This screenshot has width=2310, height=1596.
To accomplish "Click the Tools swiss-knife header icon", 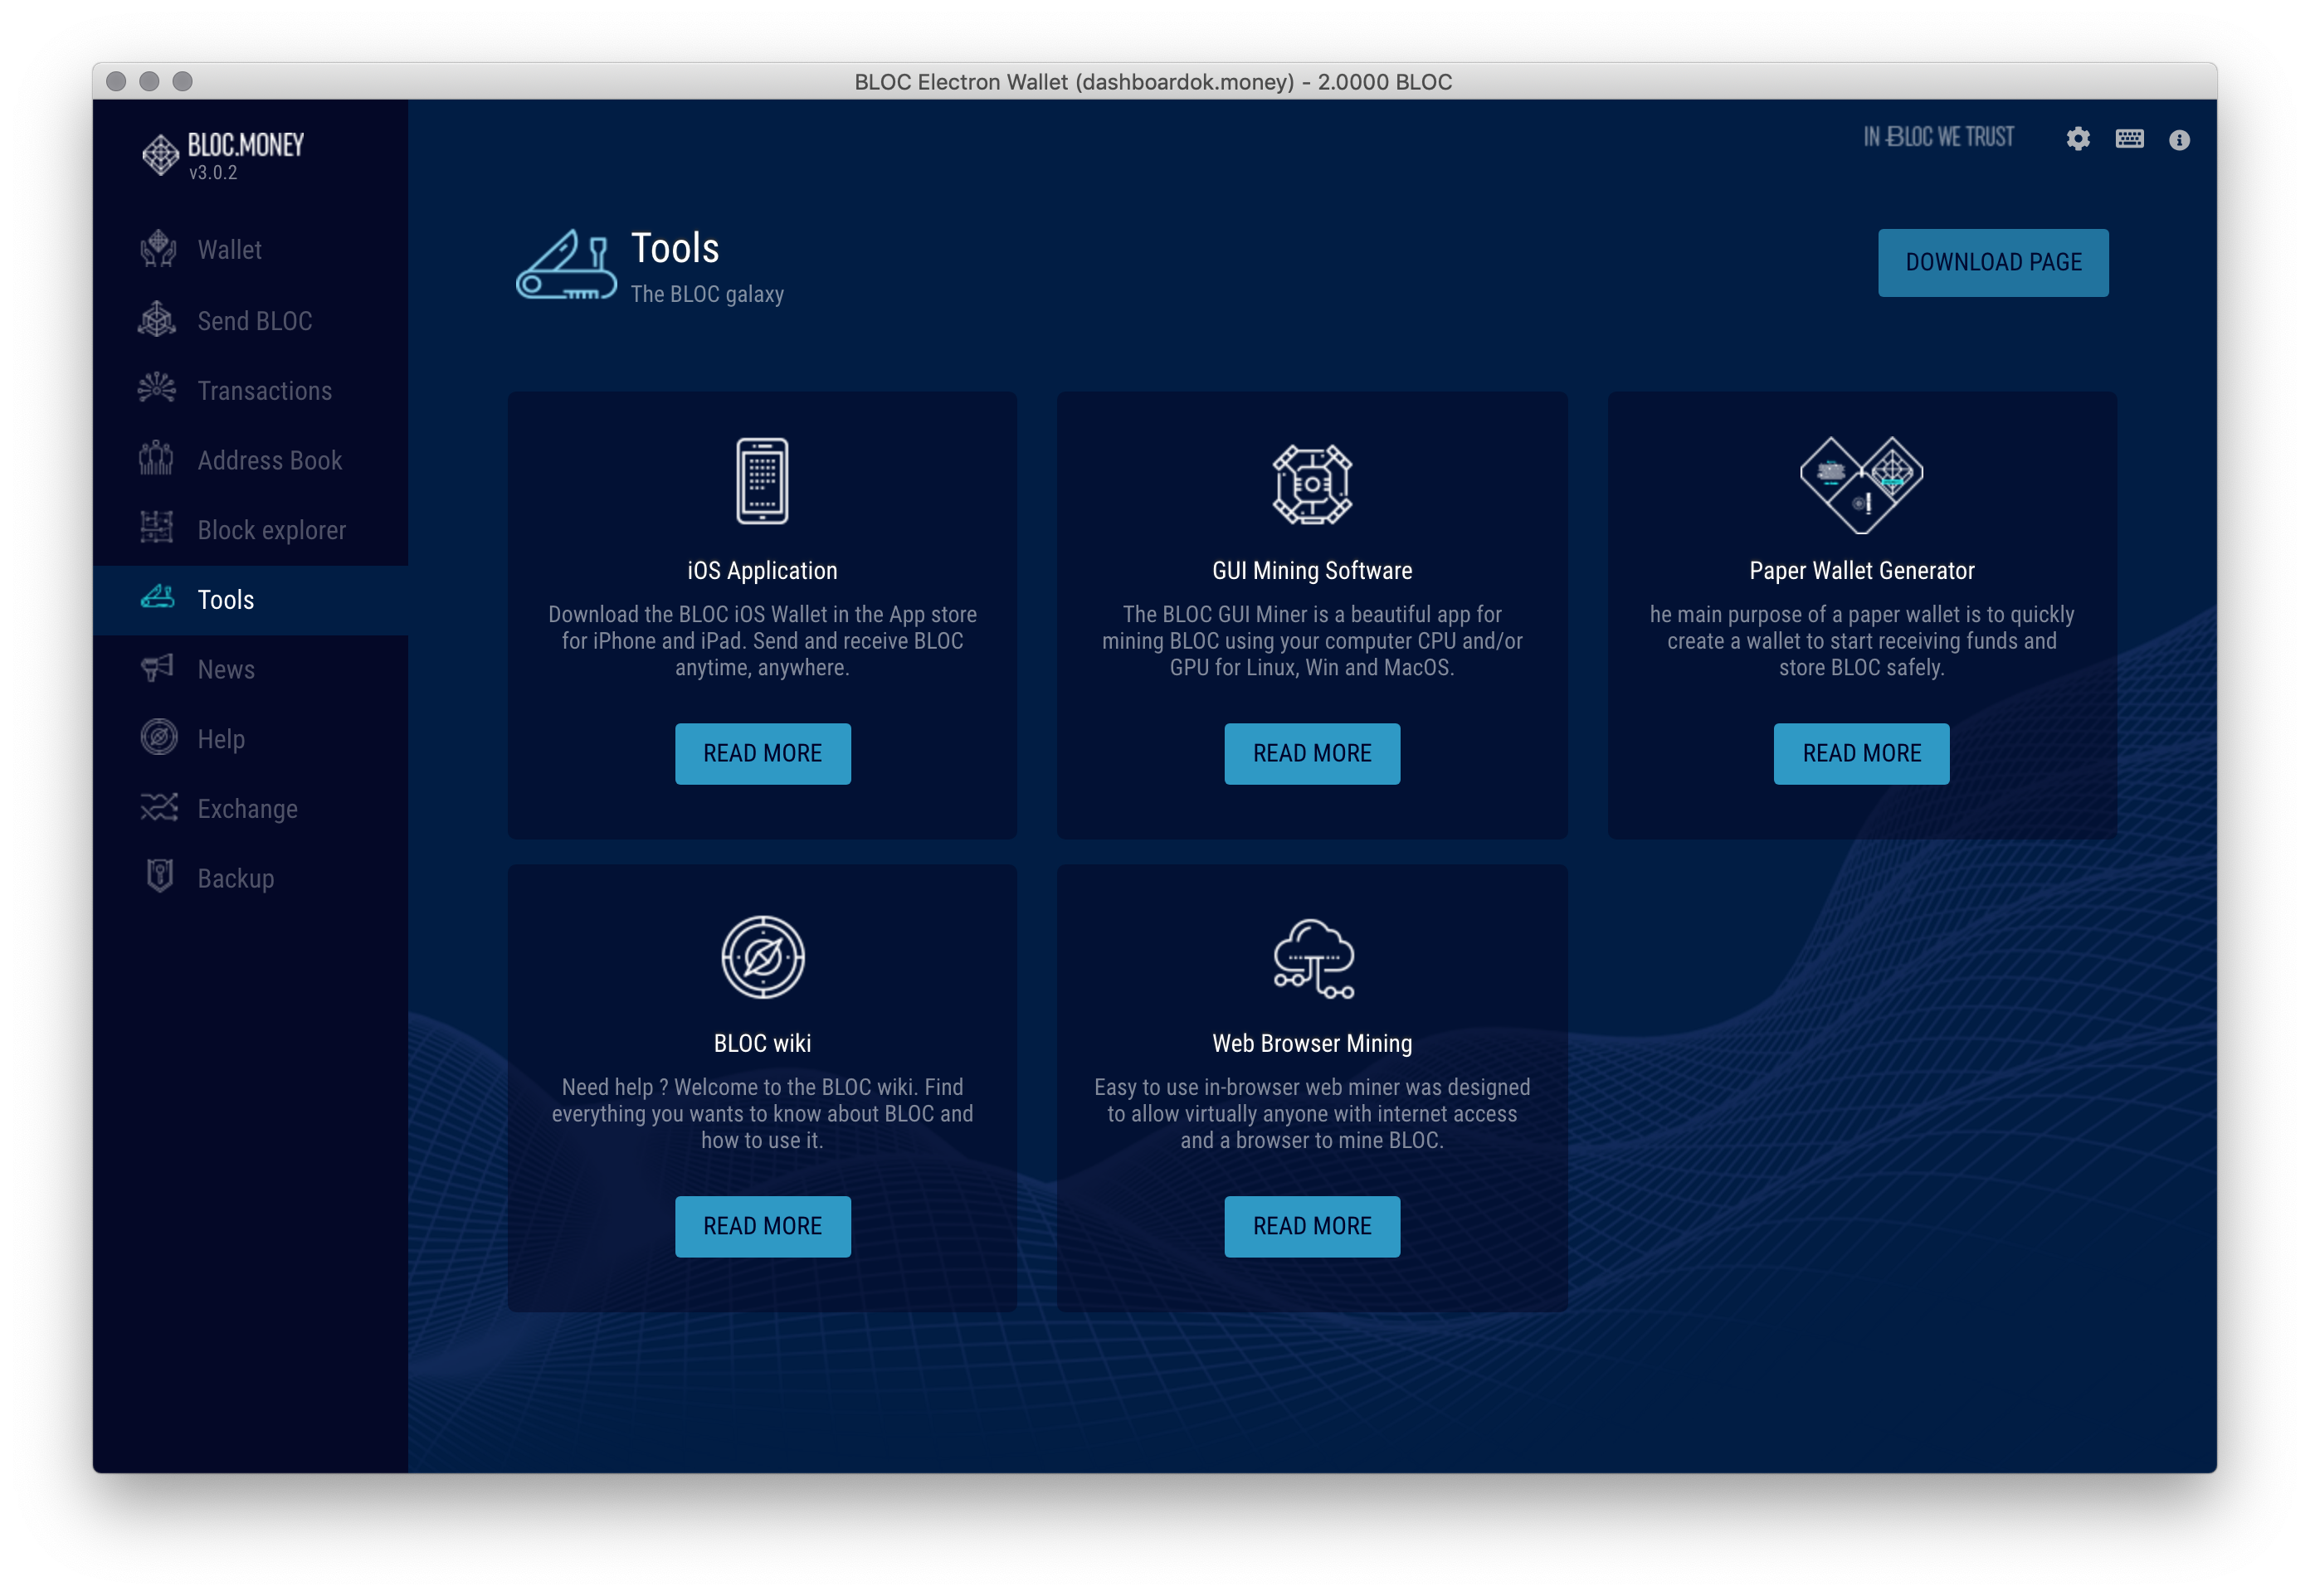I will coord(566,266).
